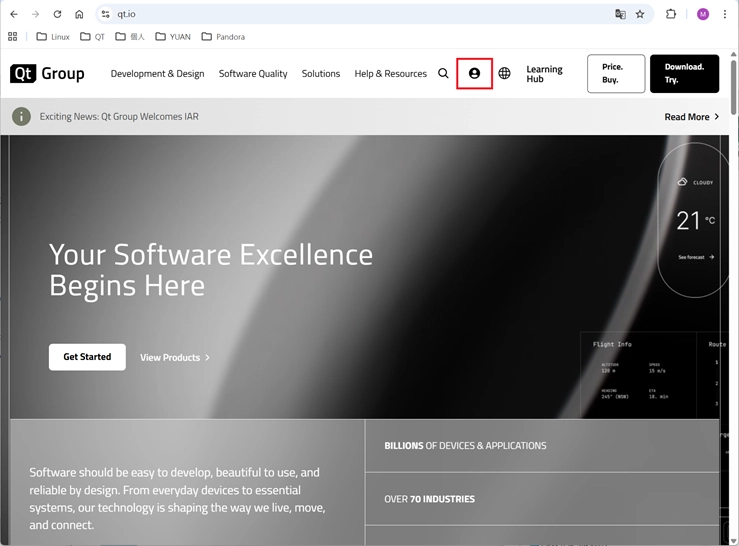Screen dimensions: 739x546
Task: Expand the Development & Design menu
Action: pyautogui.click(x=157, y=73)
